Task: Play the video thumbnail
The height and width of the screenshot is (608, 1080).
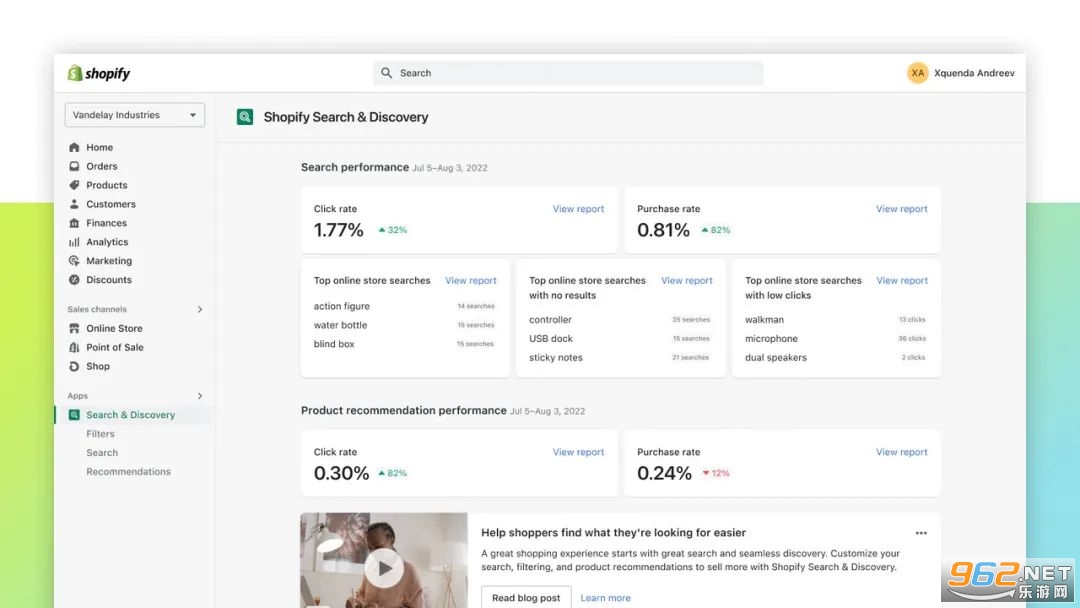Action: click(x=383, y=569)
